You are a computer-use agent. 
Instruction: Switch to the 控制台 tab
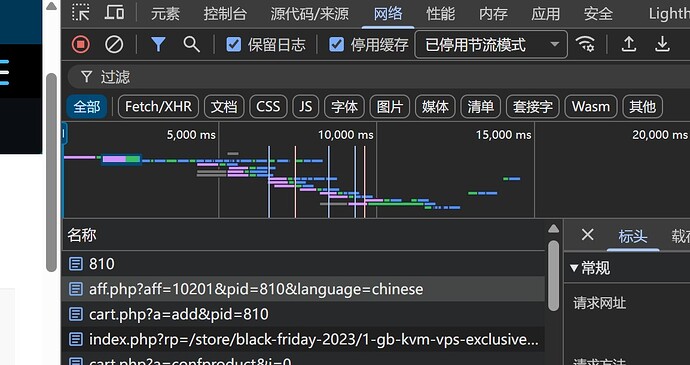click(225, 14)
